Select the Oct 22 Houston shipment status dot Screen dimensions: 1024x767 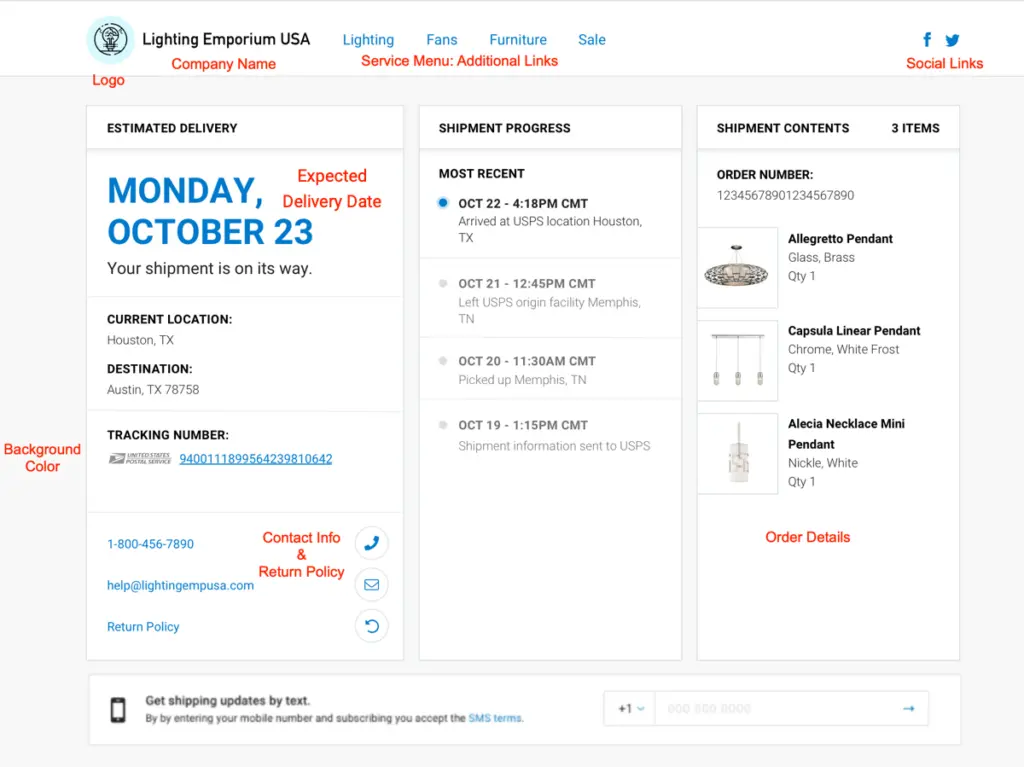tap(443, 203)
